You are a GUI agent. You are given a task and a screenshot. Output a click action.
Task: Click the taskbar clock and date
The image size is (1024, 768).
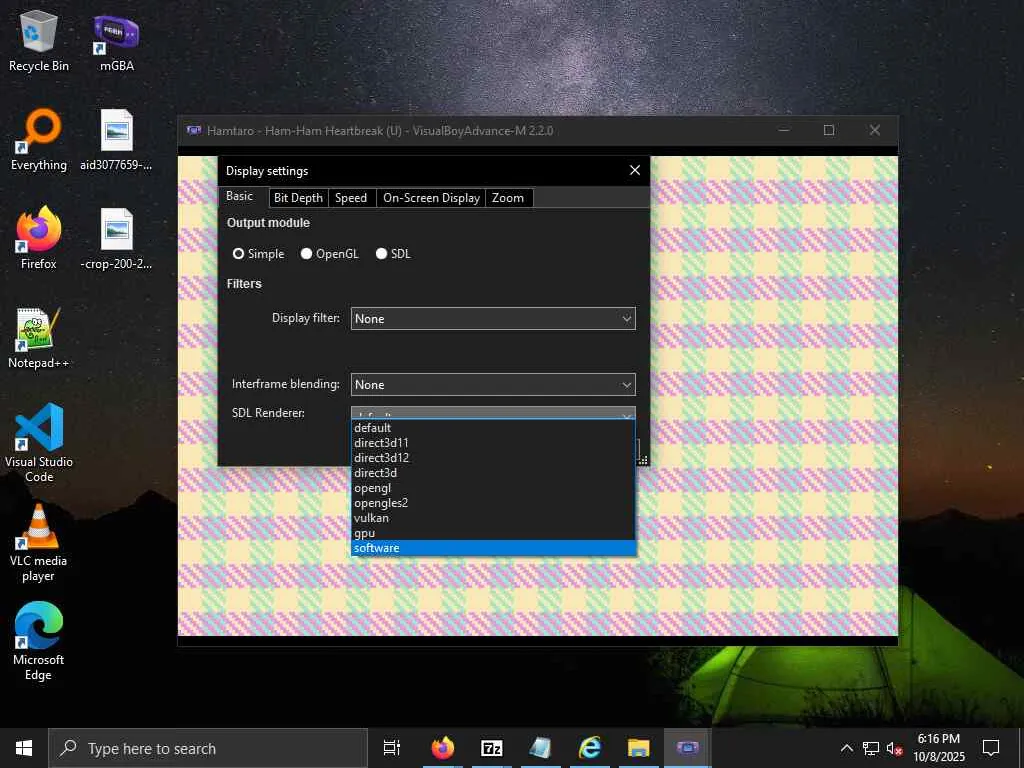tap(939, 748)
